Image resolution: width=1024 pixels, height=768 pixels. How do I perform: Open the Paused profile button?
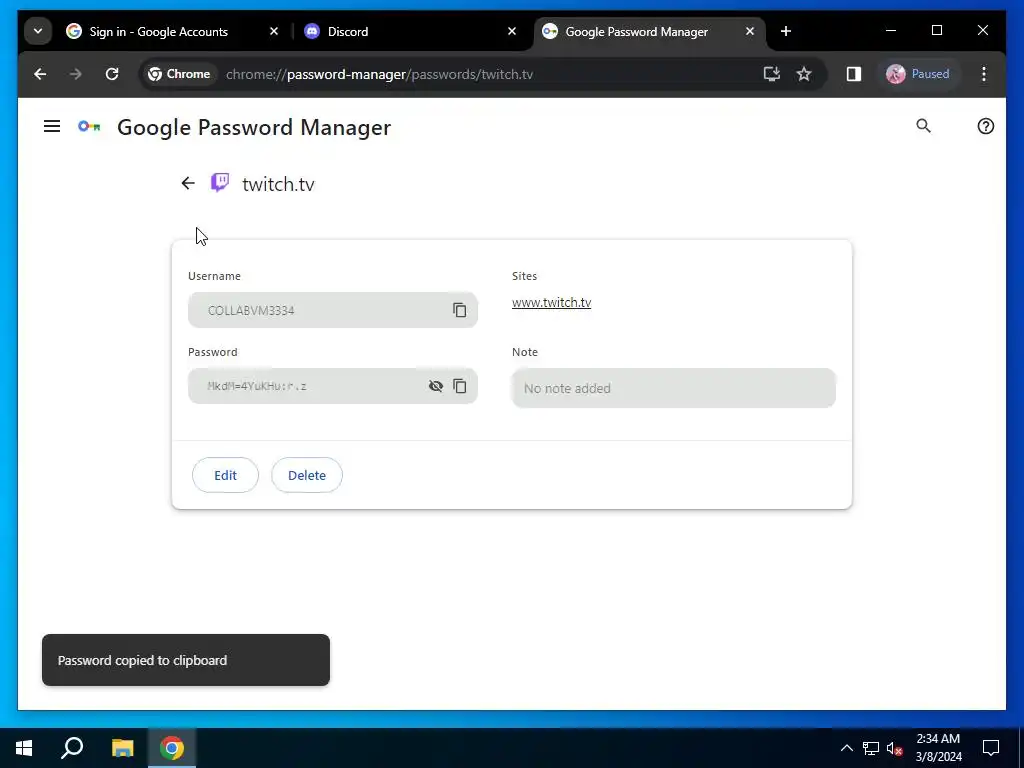(x=918, y=74)
